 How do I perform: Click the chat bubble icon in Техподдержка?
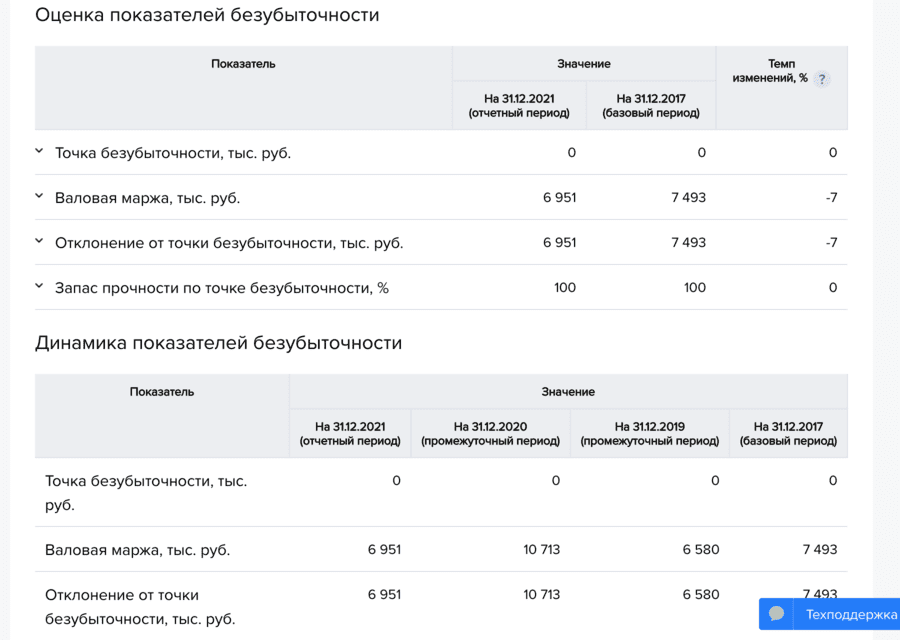(x=777, y=614)
